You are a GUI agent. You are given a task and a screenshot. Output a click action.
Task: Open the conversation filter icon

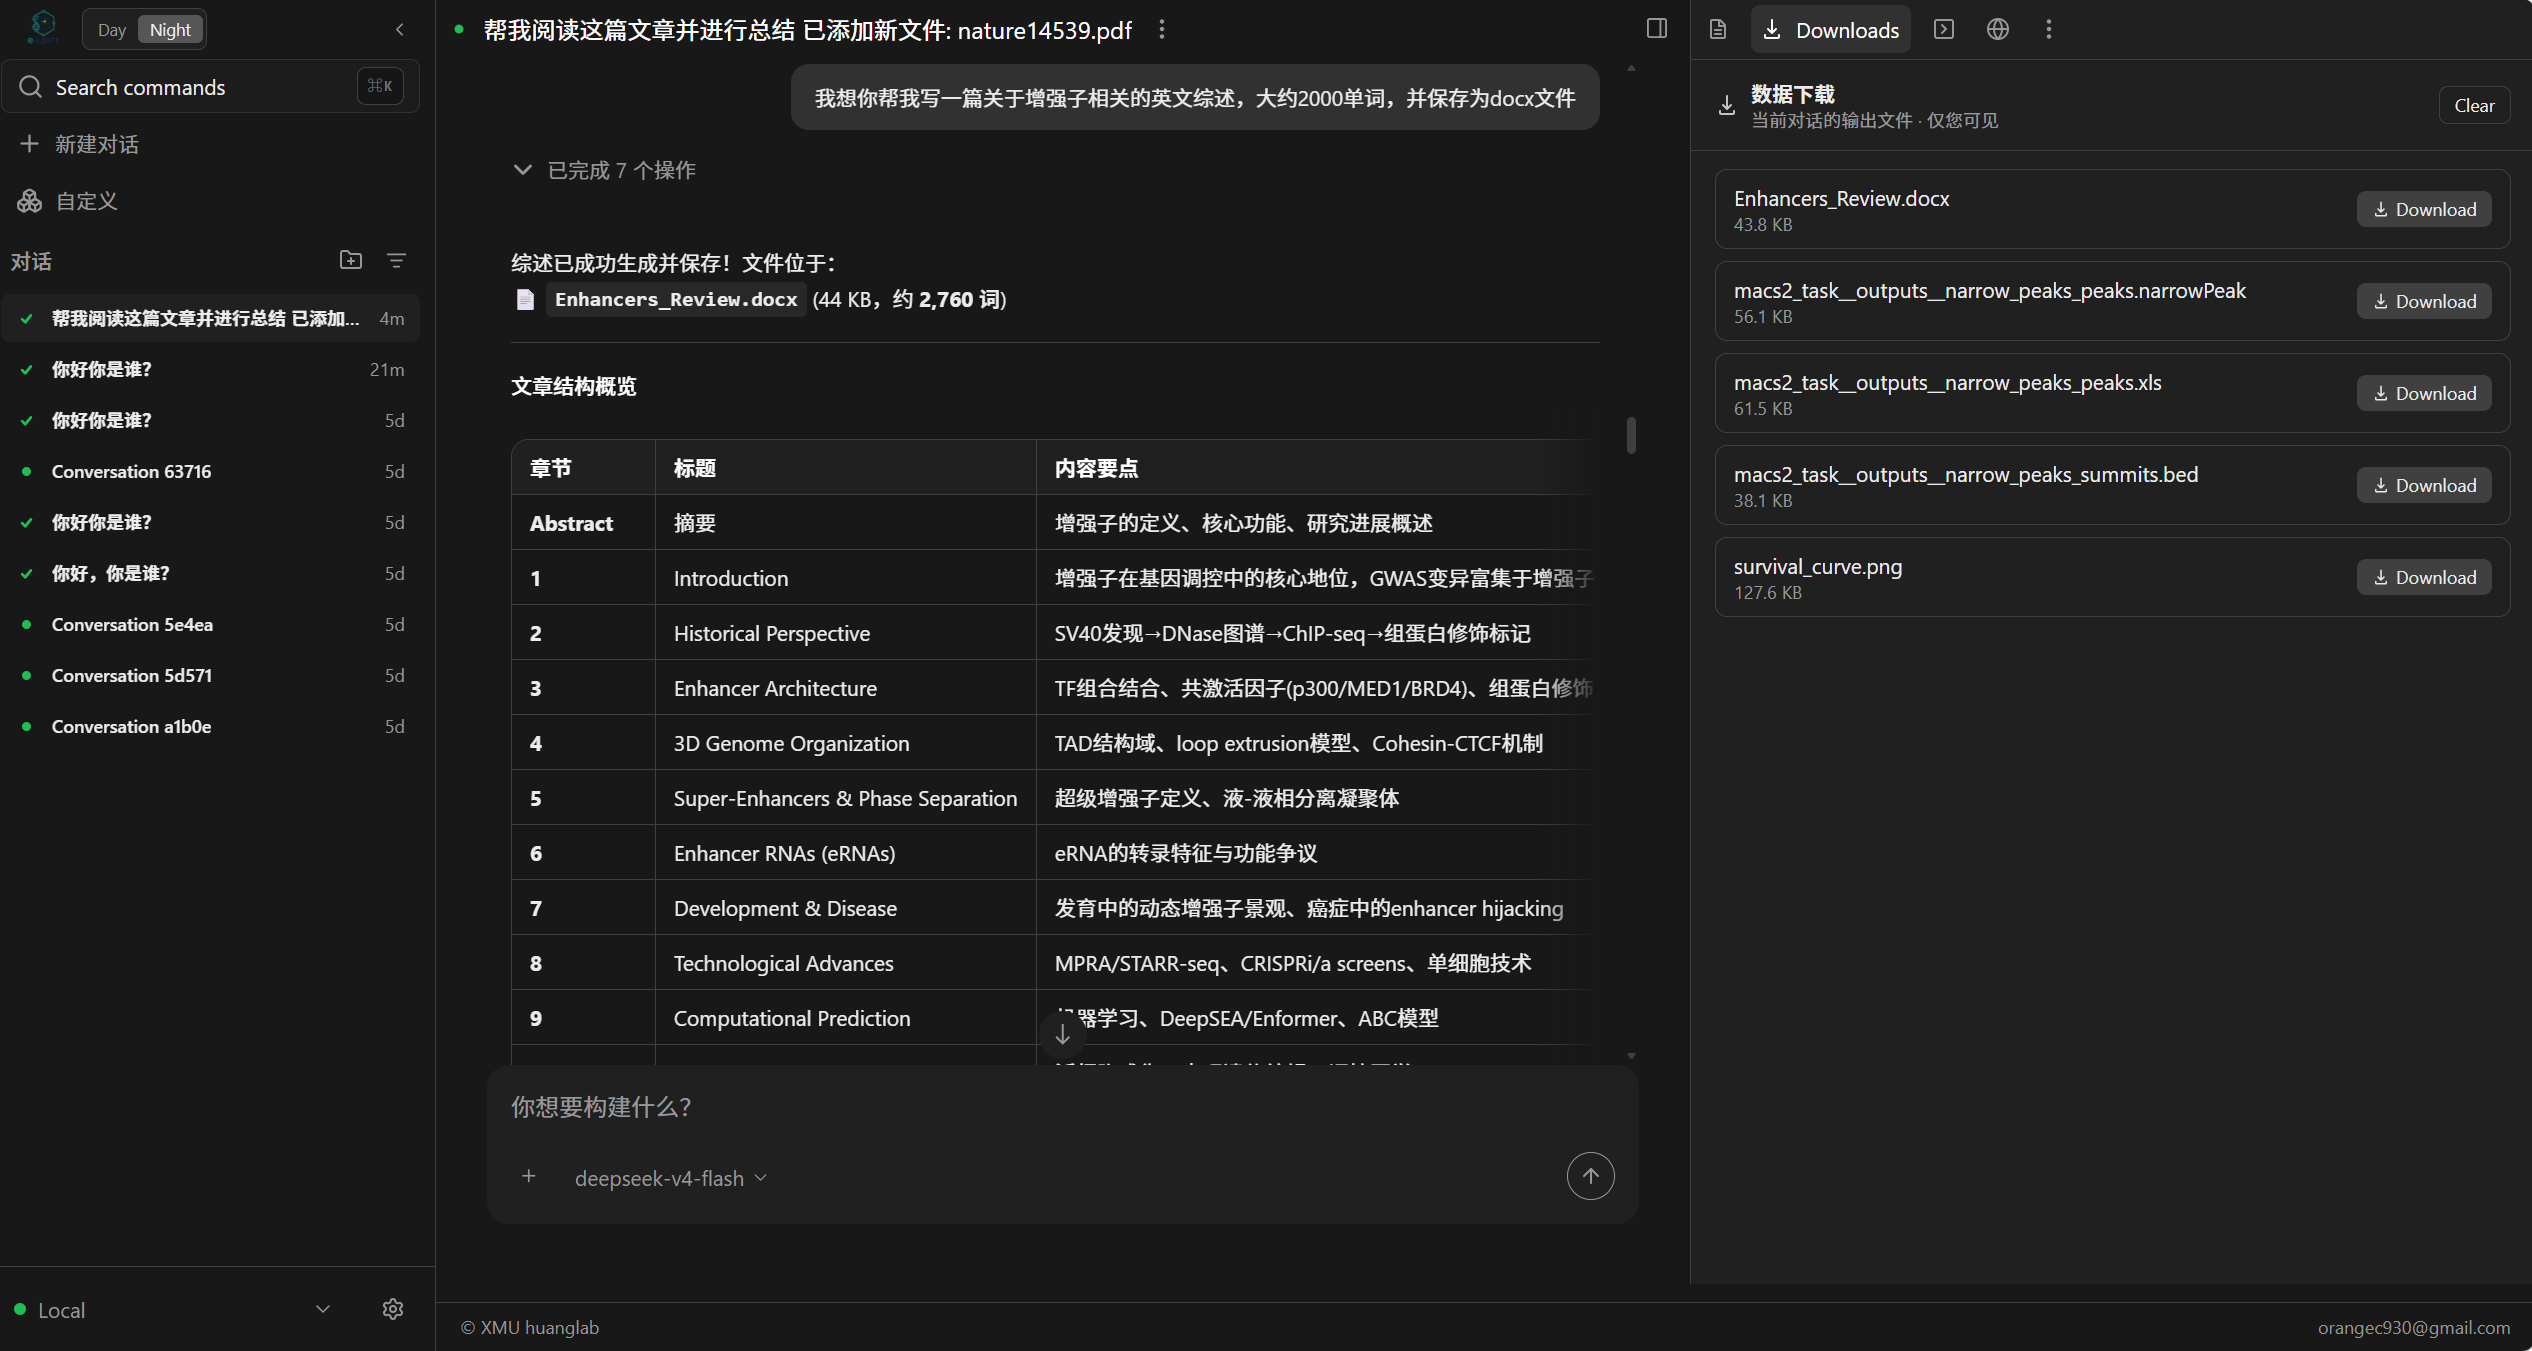pos(396,260)
